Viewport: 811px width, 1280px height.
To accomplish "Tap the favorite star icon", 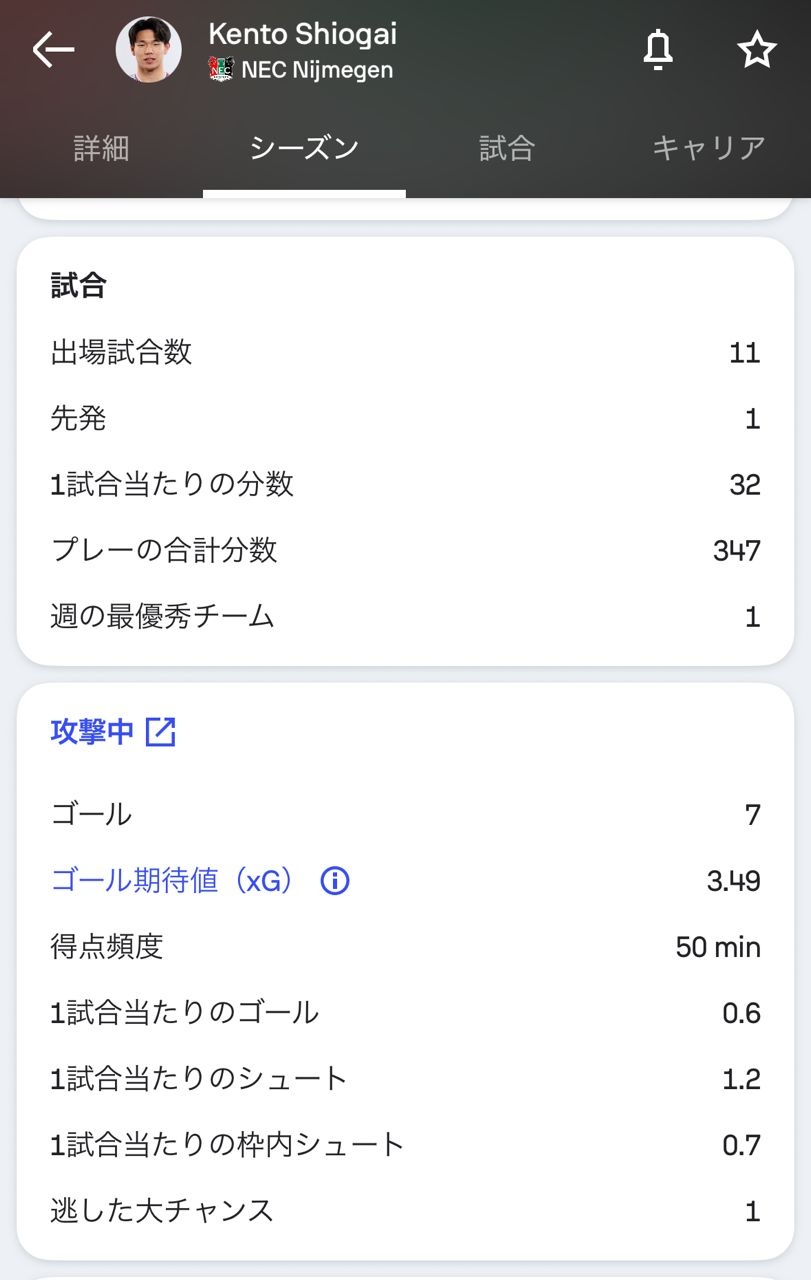I will tap(756, 49).
